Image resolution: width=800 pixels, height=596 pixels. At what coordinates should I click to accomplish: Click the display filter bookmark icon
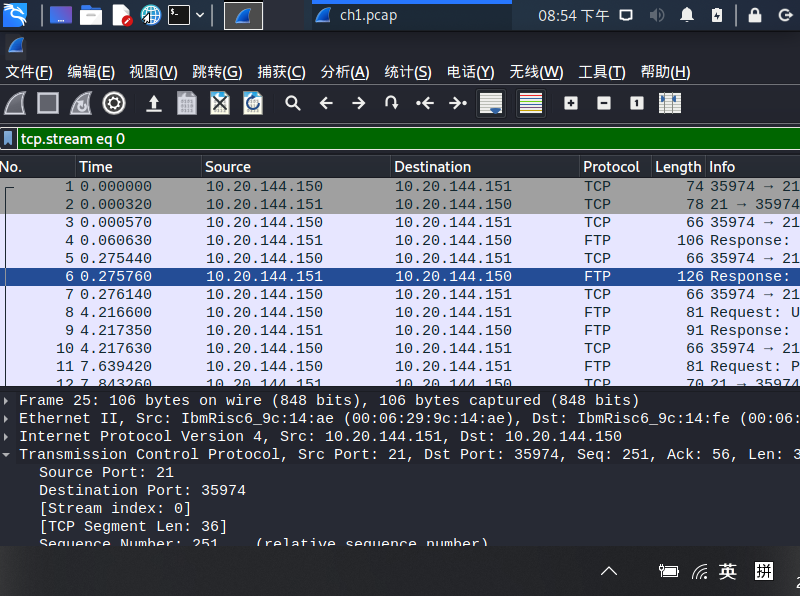click(x=8, y=139)
